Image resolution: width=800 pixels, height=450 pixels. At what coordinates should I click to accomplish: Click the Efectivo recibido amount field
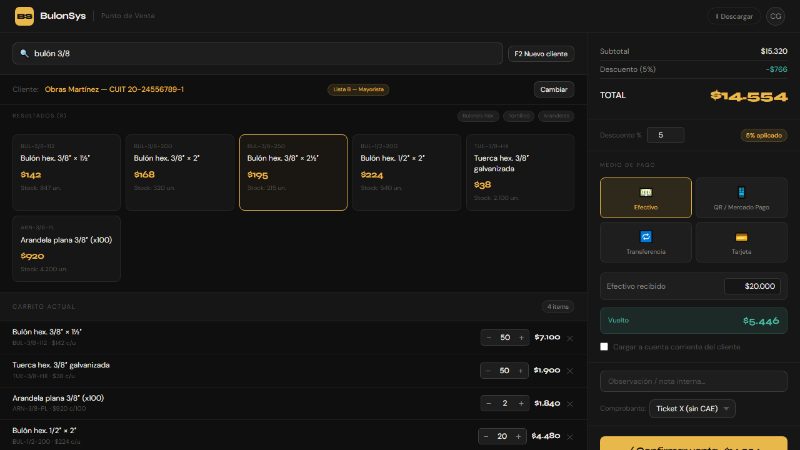click(753, 286)
